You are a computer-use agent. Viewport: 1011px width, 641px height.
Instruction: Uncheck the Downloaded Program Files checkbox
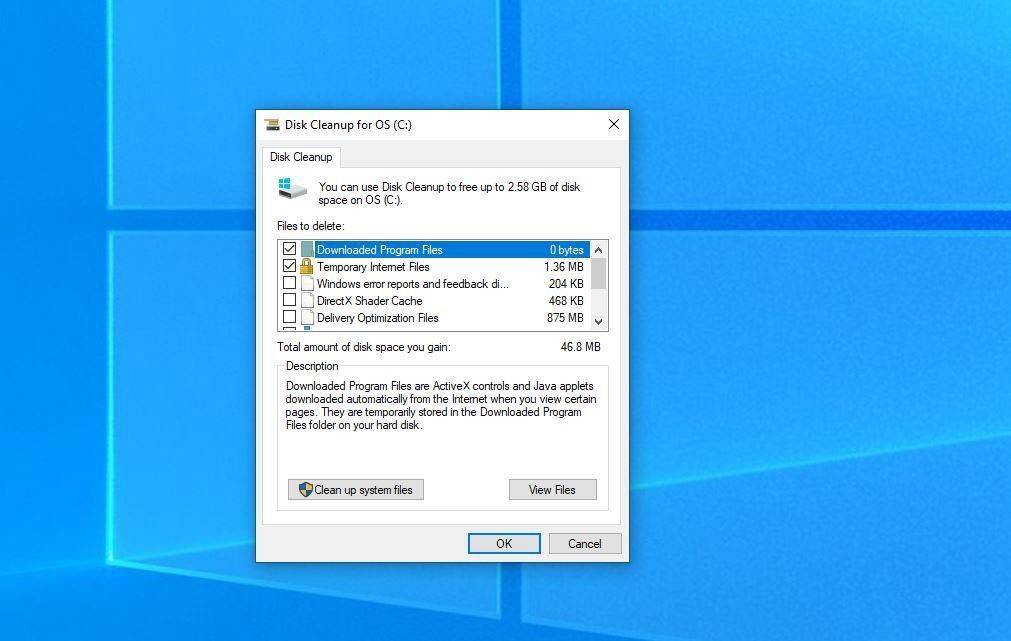click(x=289, y=250)
